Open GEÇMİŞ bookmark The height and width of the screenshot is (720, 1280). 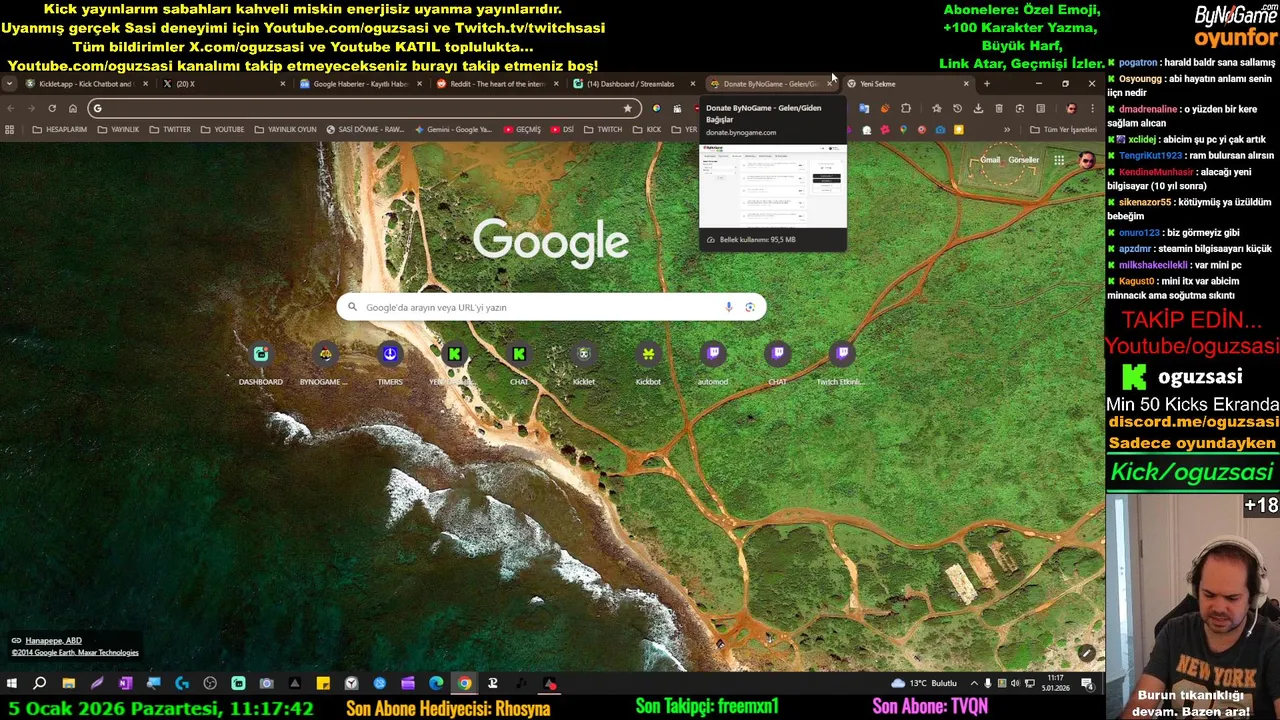(x=521, y=129)
